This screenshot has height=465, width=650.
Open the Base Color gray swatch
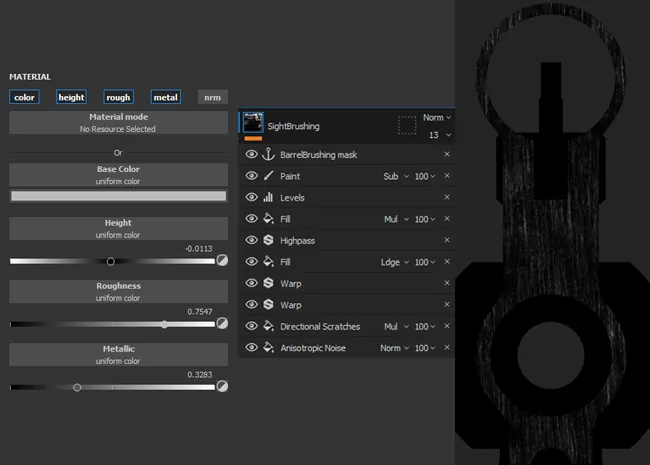119,196
